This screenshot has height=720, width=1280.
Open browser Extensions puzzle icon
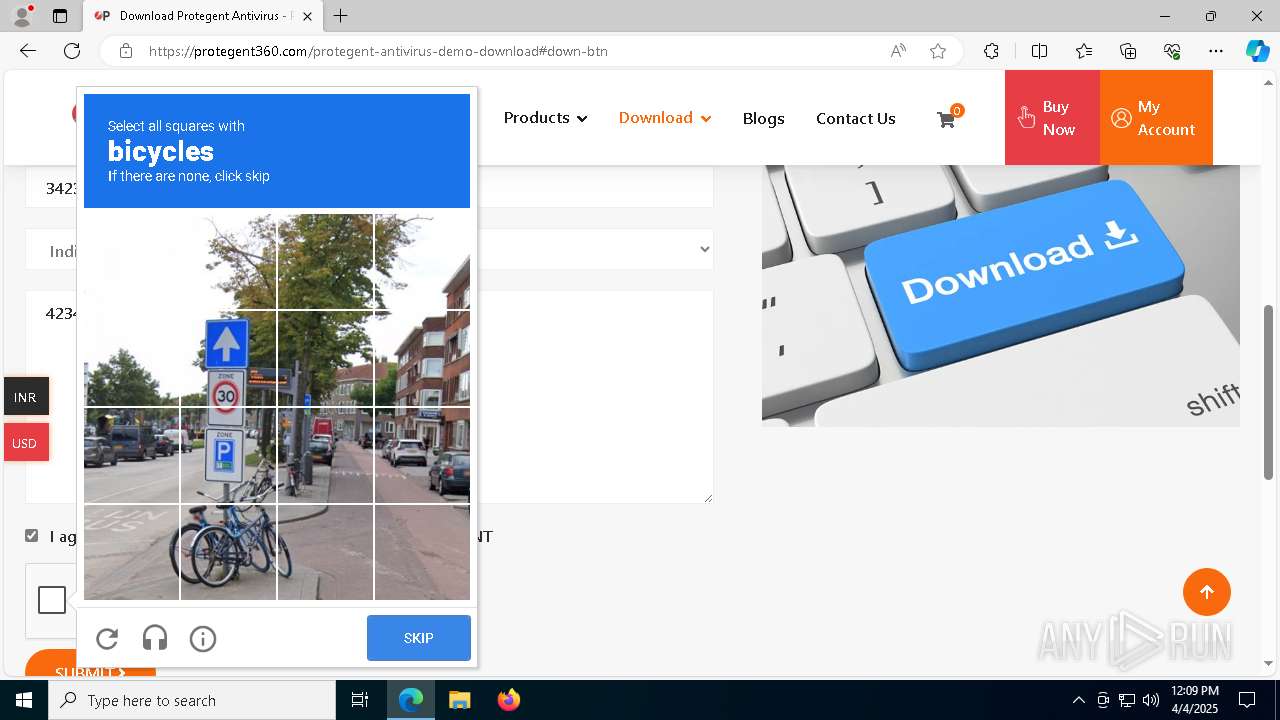click(x=991, y=51)
